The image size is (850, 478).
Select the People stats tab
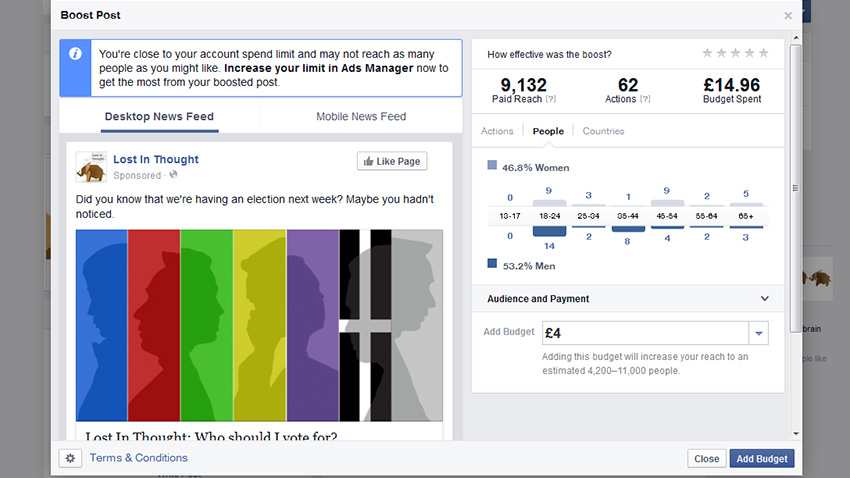coord(548,131)
